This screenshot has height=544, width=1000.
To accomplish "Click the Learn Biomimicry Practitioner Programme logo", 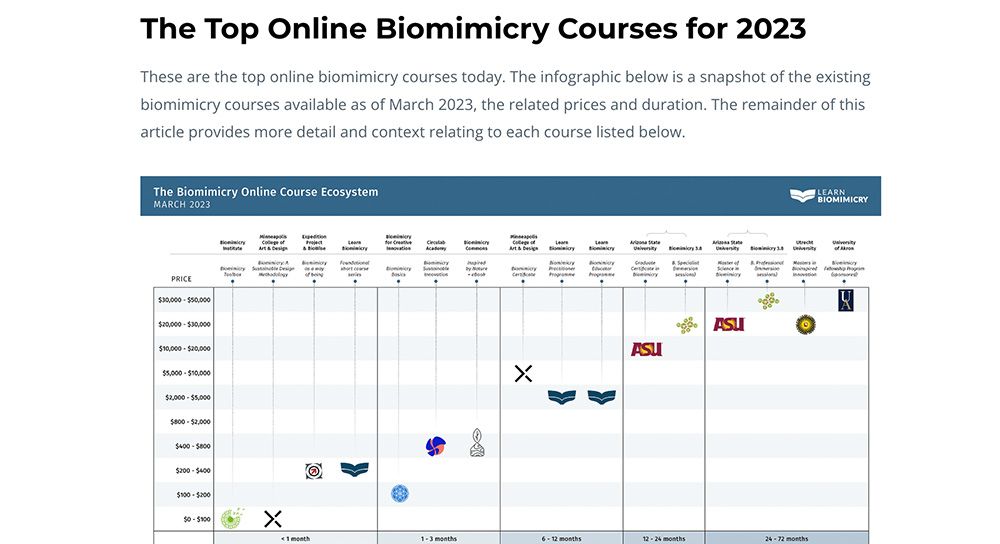I will point(562,397).
